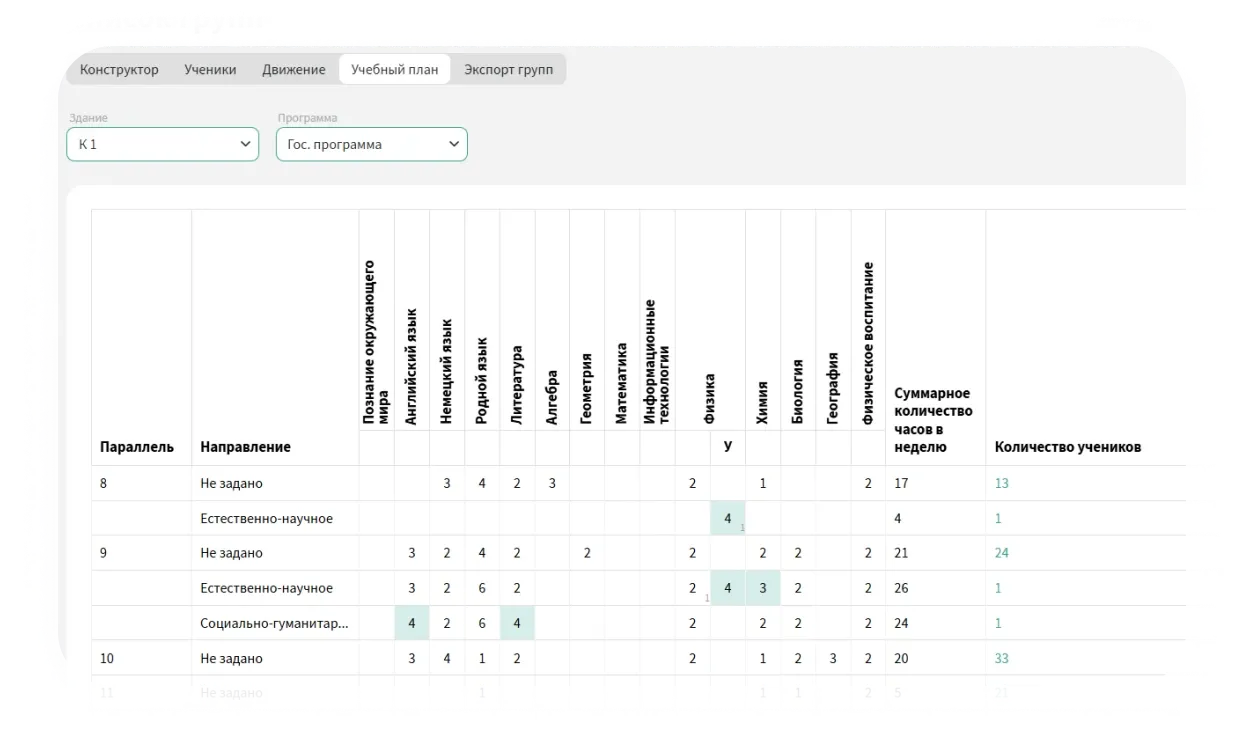Click highlighted Литература cell in Социально-гуманитарное row

click(x=517, y=623)
